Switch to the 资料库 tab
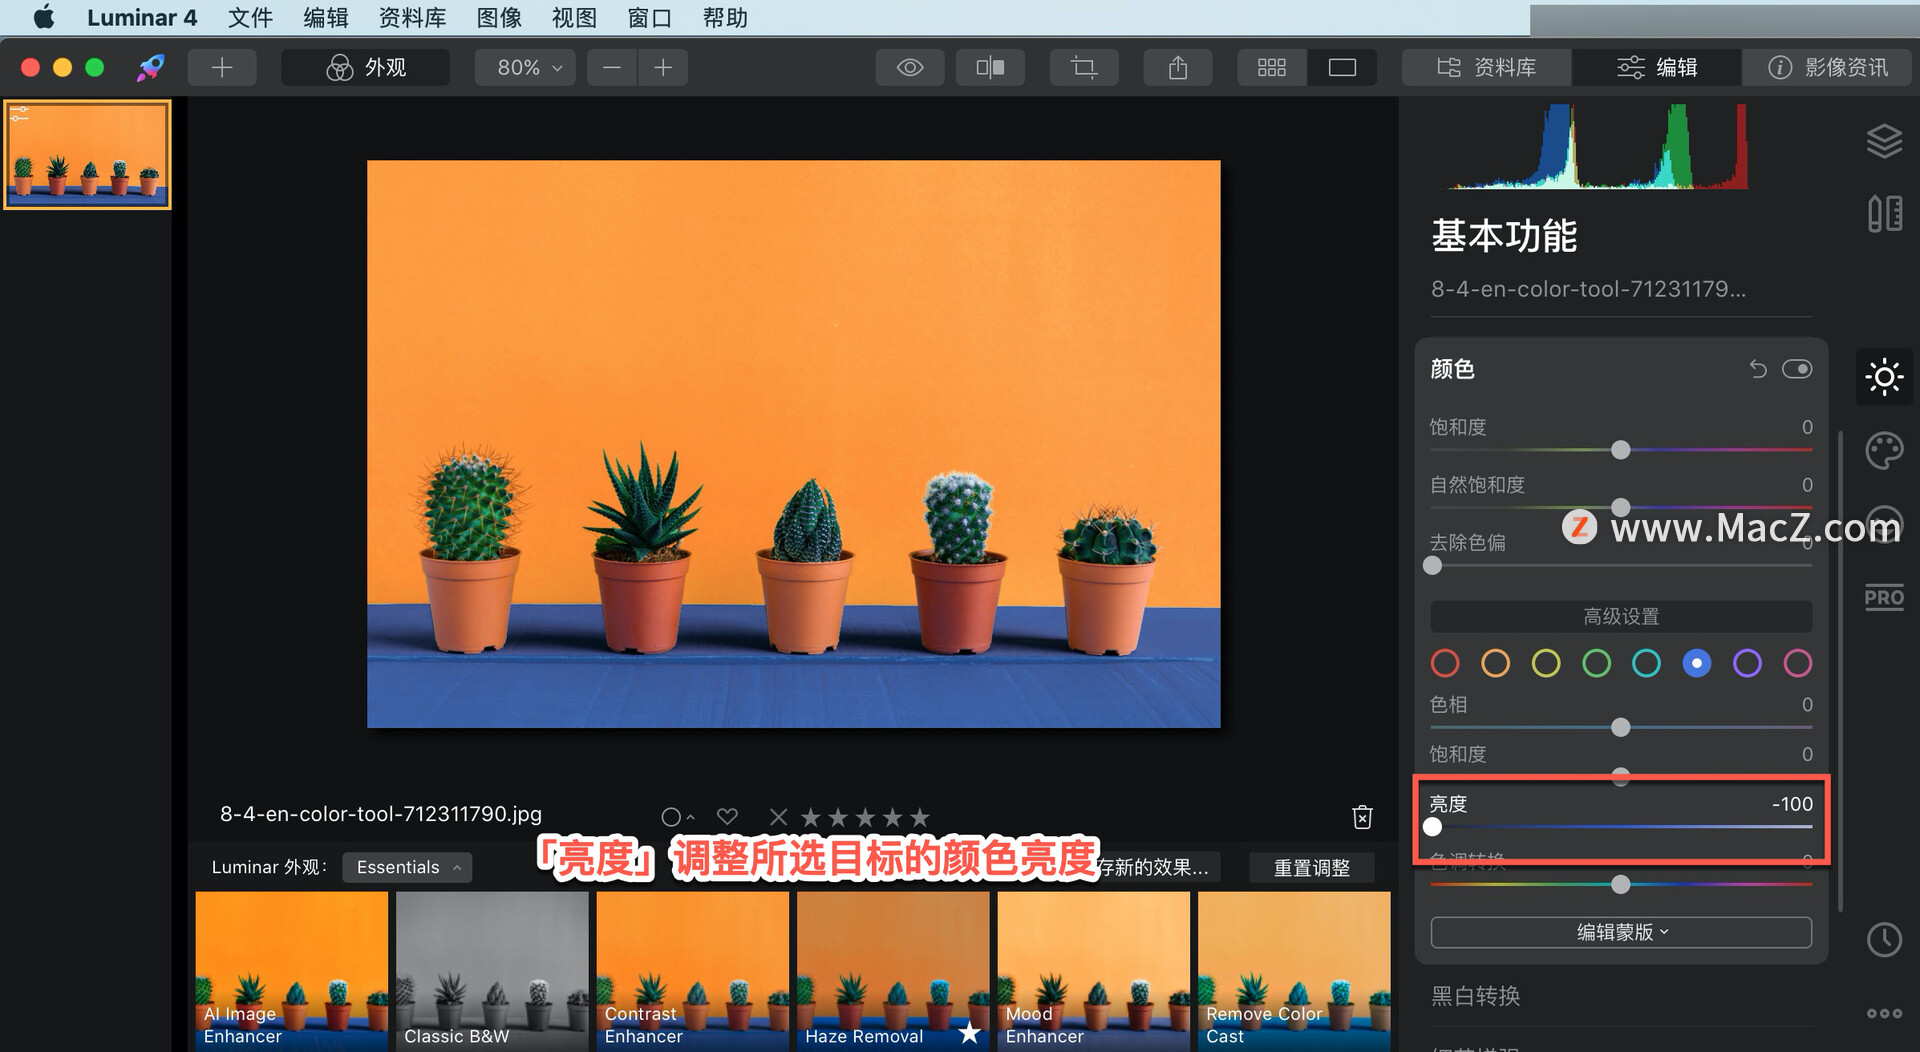 [1486, 67]
